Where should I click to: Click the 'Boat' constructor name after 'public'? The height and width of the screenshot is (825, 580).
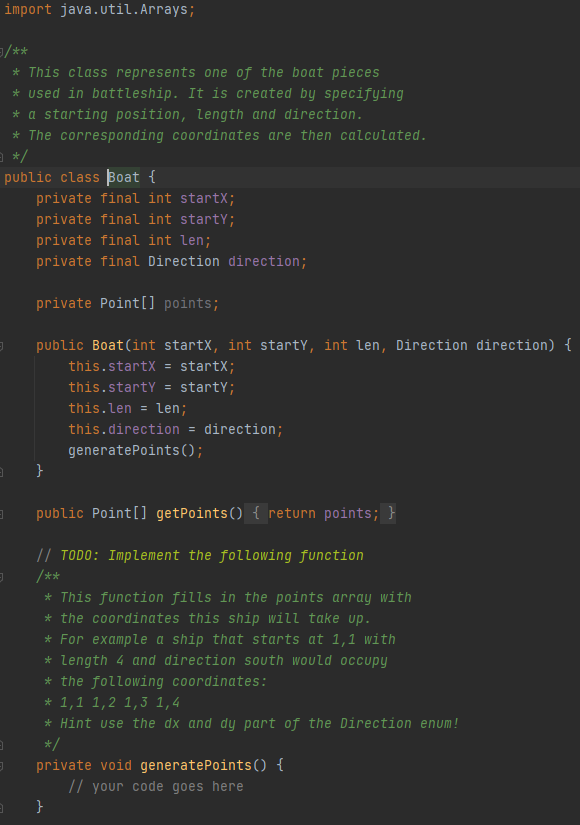108,345
